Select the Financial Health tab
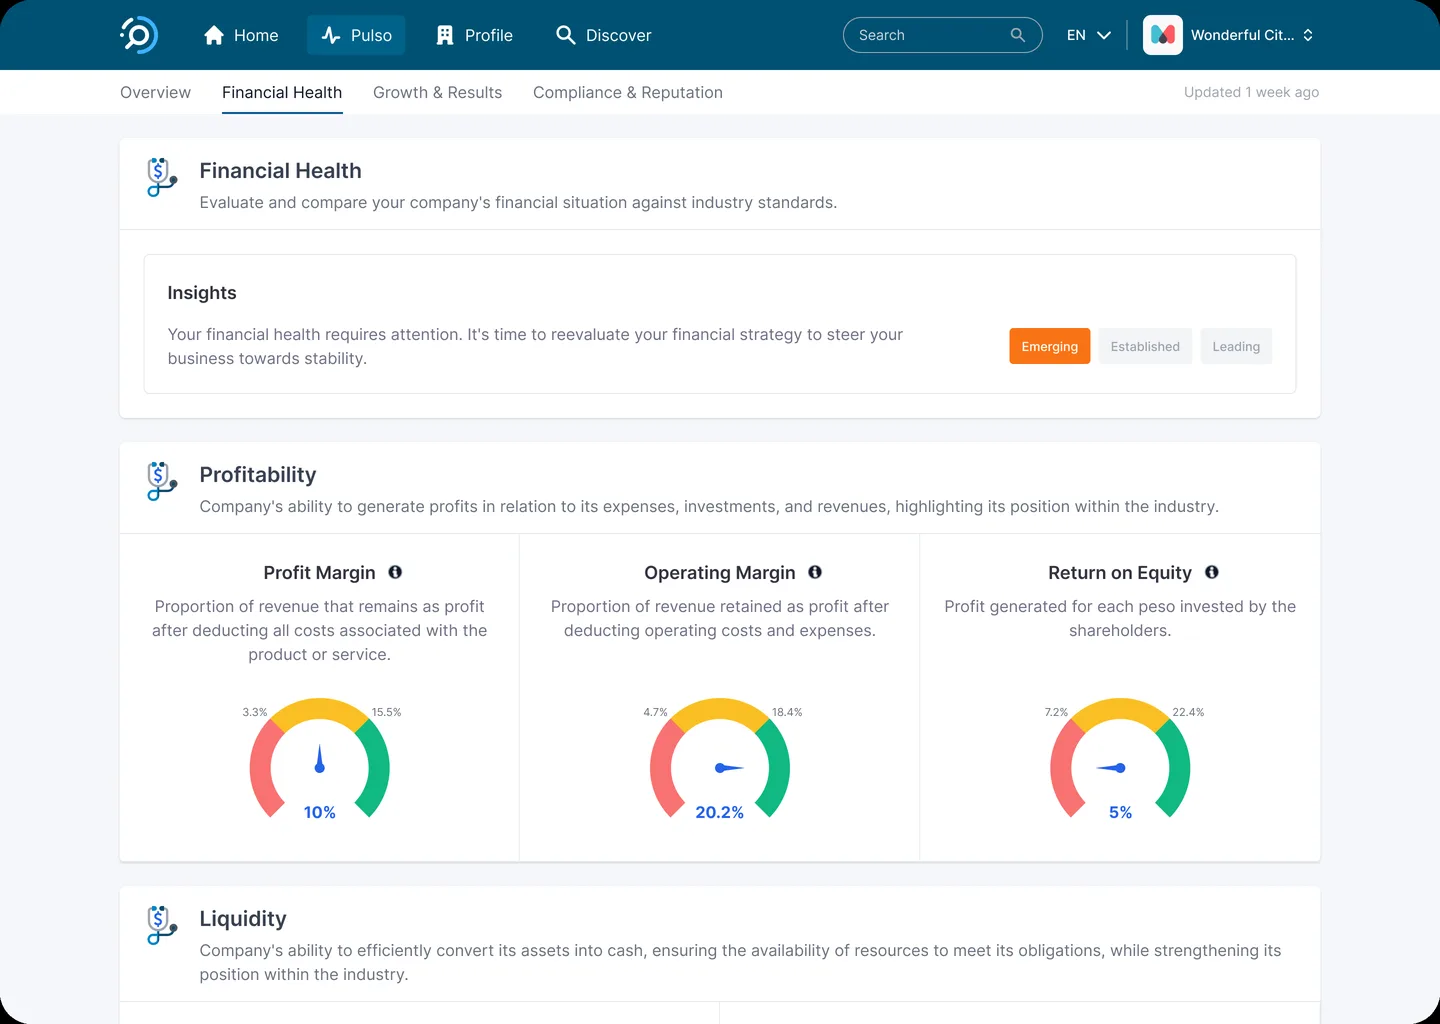This screenshot has height=1024, width=1440. click(x=282, y=92)
